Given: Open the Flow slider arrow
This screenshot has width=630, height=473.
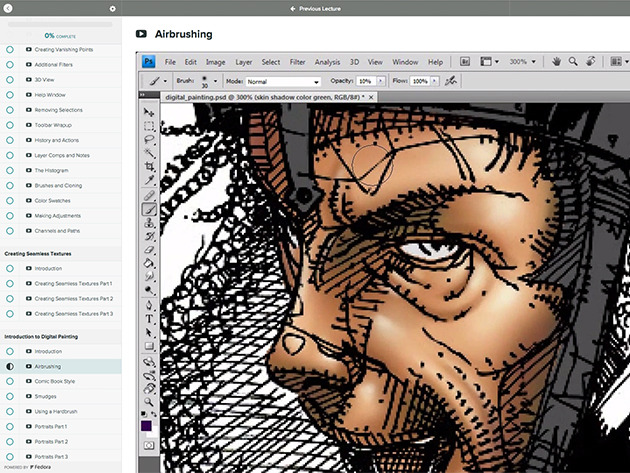Looking at the screenshot, I should click(x=434, y=81).
